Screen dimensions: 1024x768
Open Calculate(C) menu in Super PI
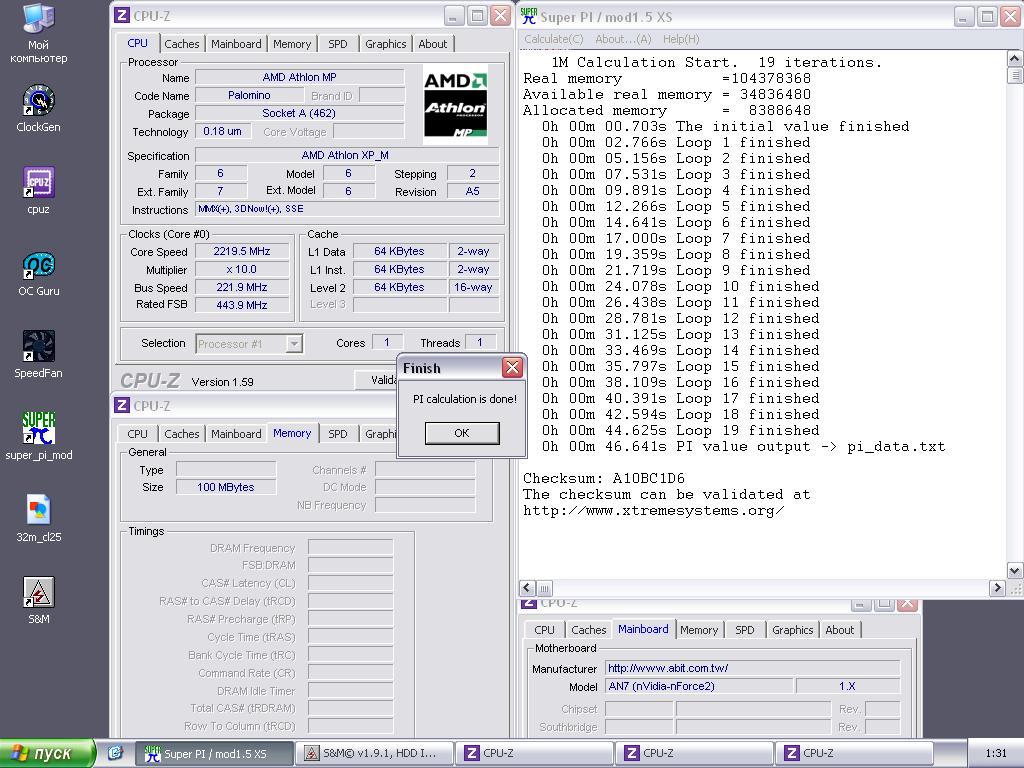tap(554, 39)
